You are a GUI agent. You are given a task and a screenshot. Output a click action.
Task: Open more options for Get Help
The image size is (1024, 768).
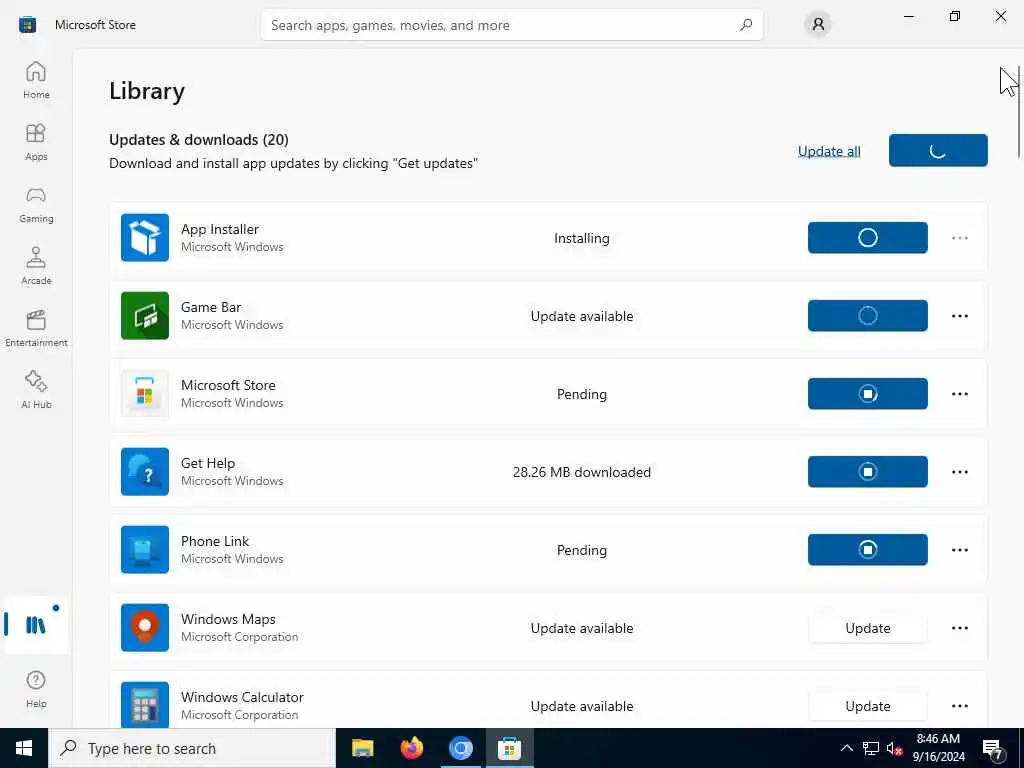(x=959, y=472)
